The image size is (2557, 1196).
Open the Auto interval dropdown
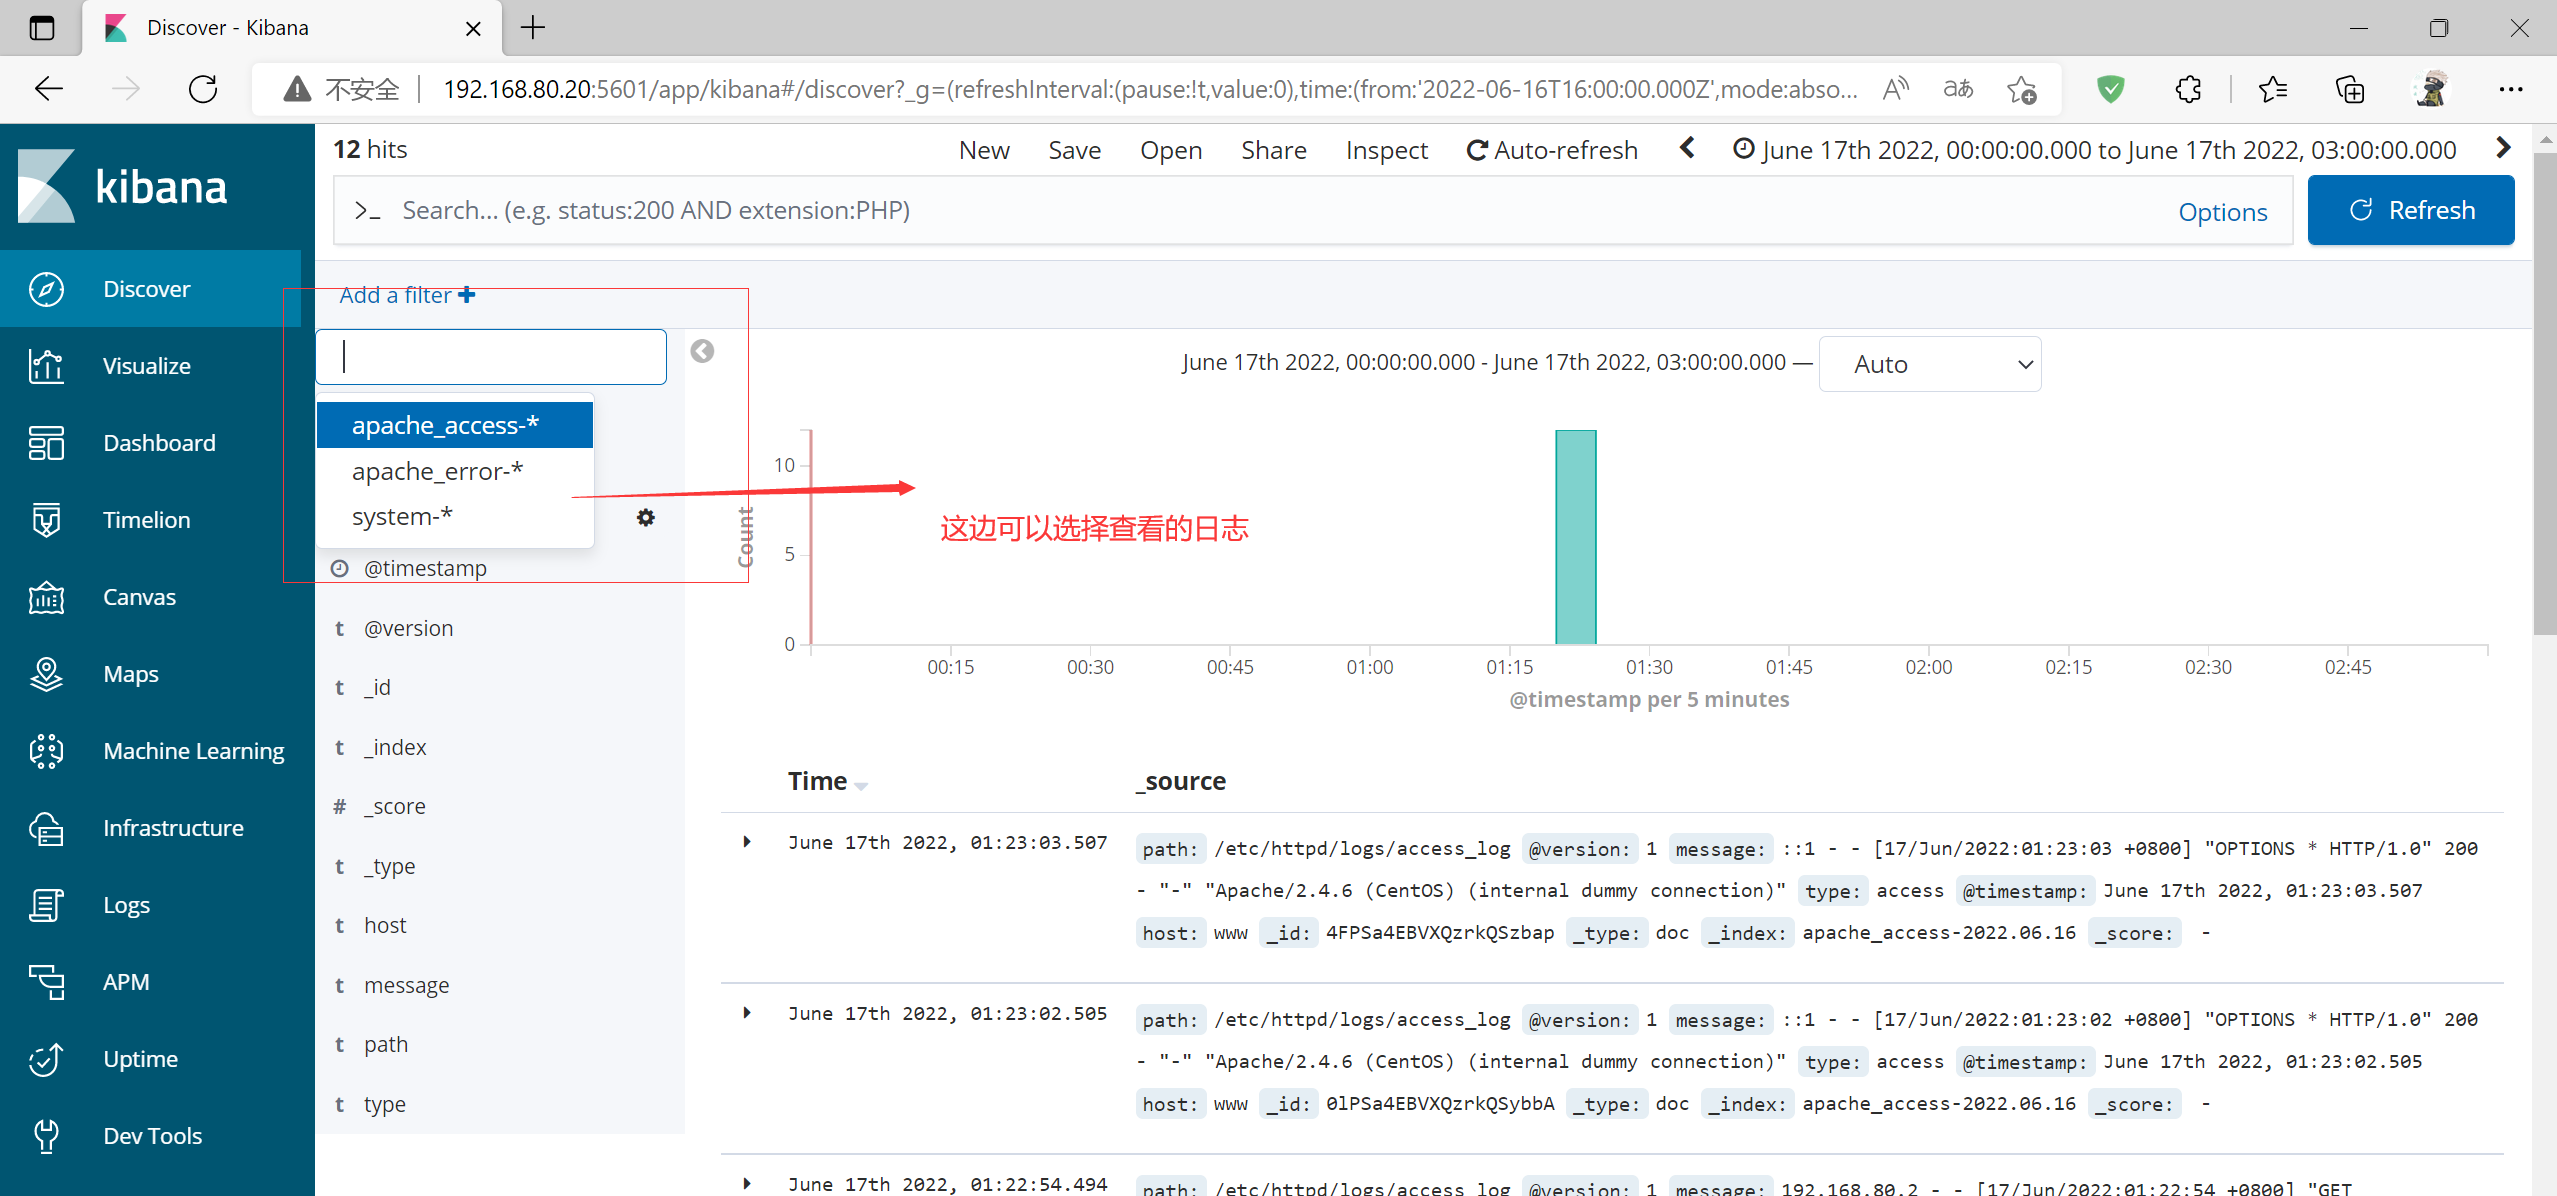coord(1929,364)
